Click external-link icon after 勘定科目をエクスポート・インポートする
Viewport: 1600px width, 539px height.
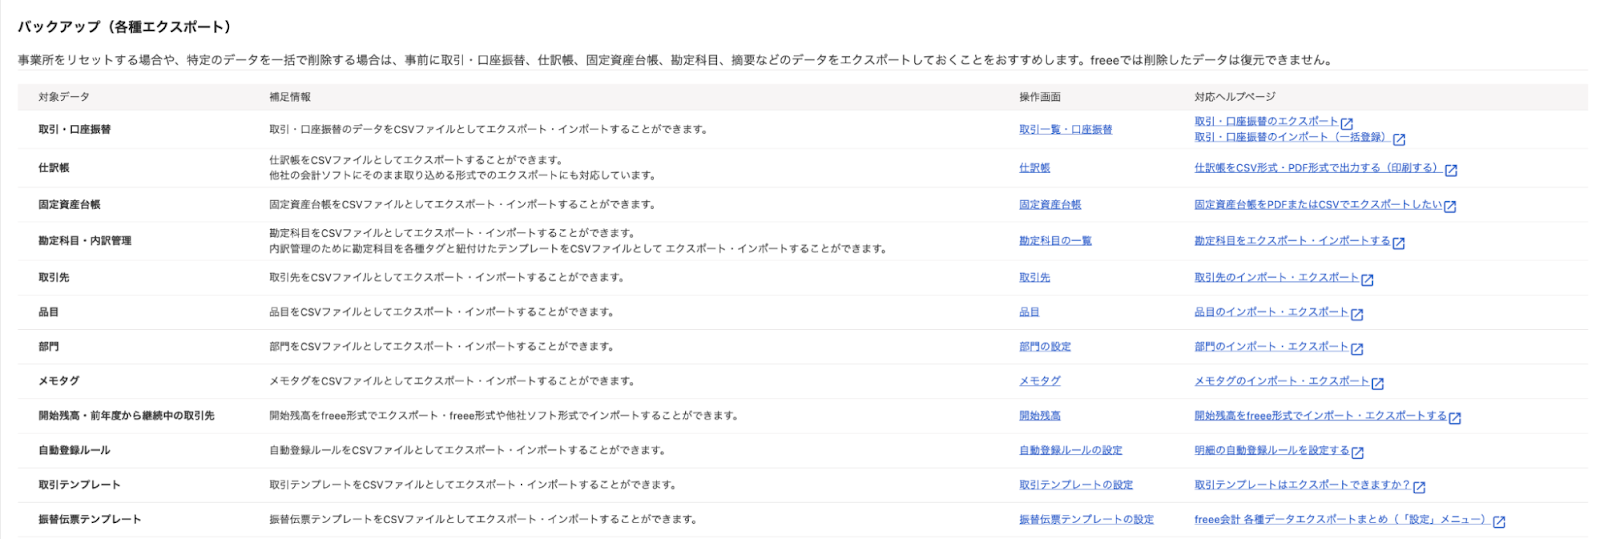[1399, 243]
